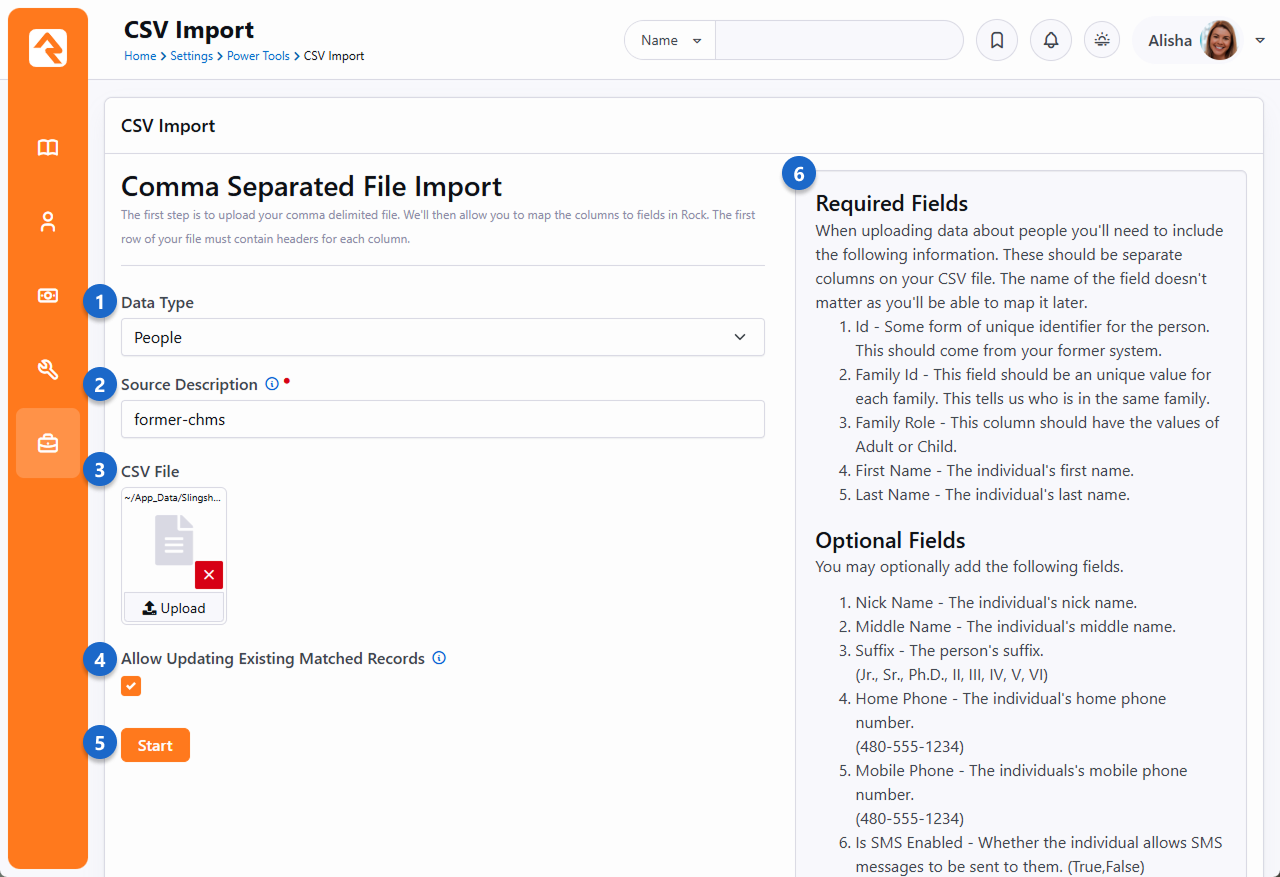Image resolution: width=1280 pixels, height=877 pixels.
Task: Open the person icon in sidebar
Action: 48,222
